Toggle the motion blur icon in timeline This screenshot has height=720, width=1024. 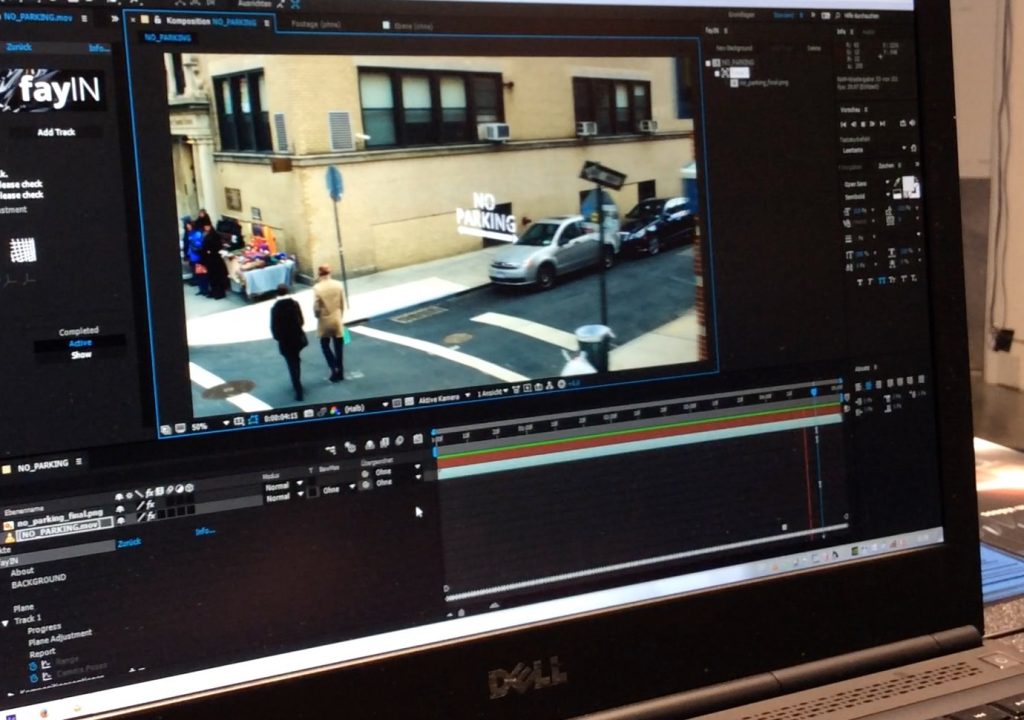[x=400, y=441]
